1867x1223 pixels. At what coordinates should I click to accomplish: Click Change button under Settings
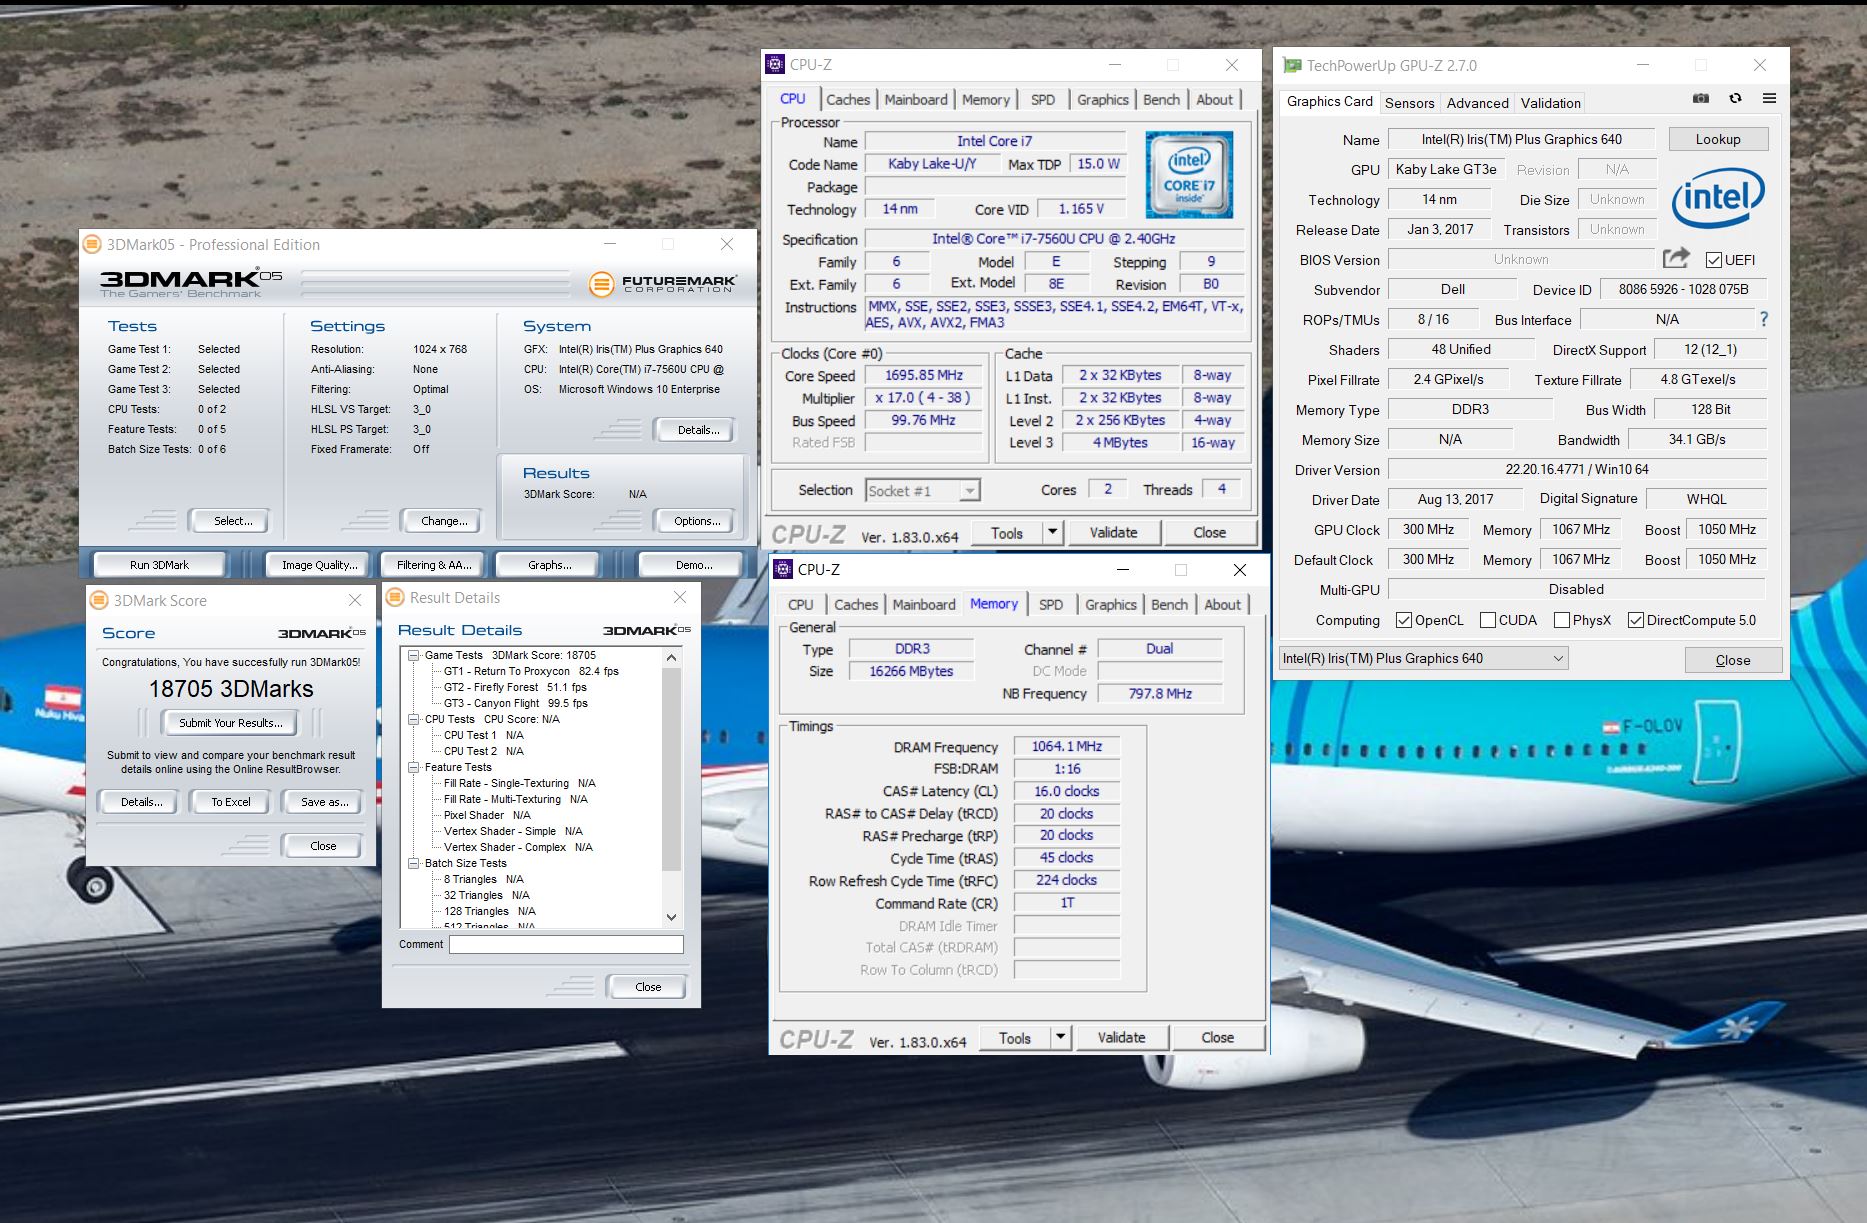coord(444,521)
